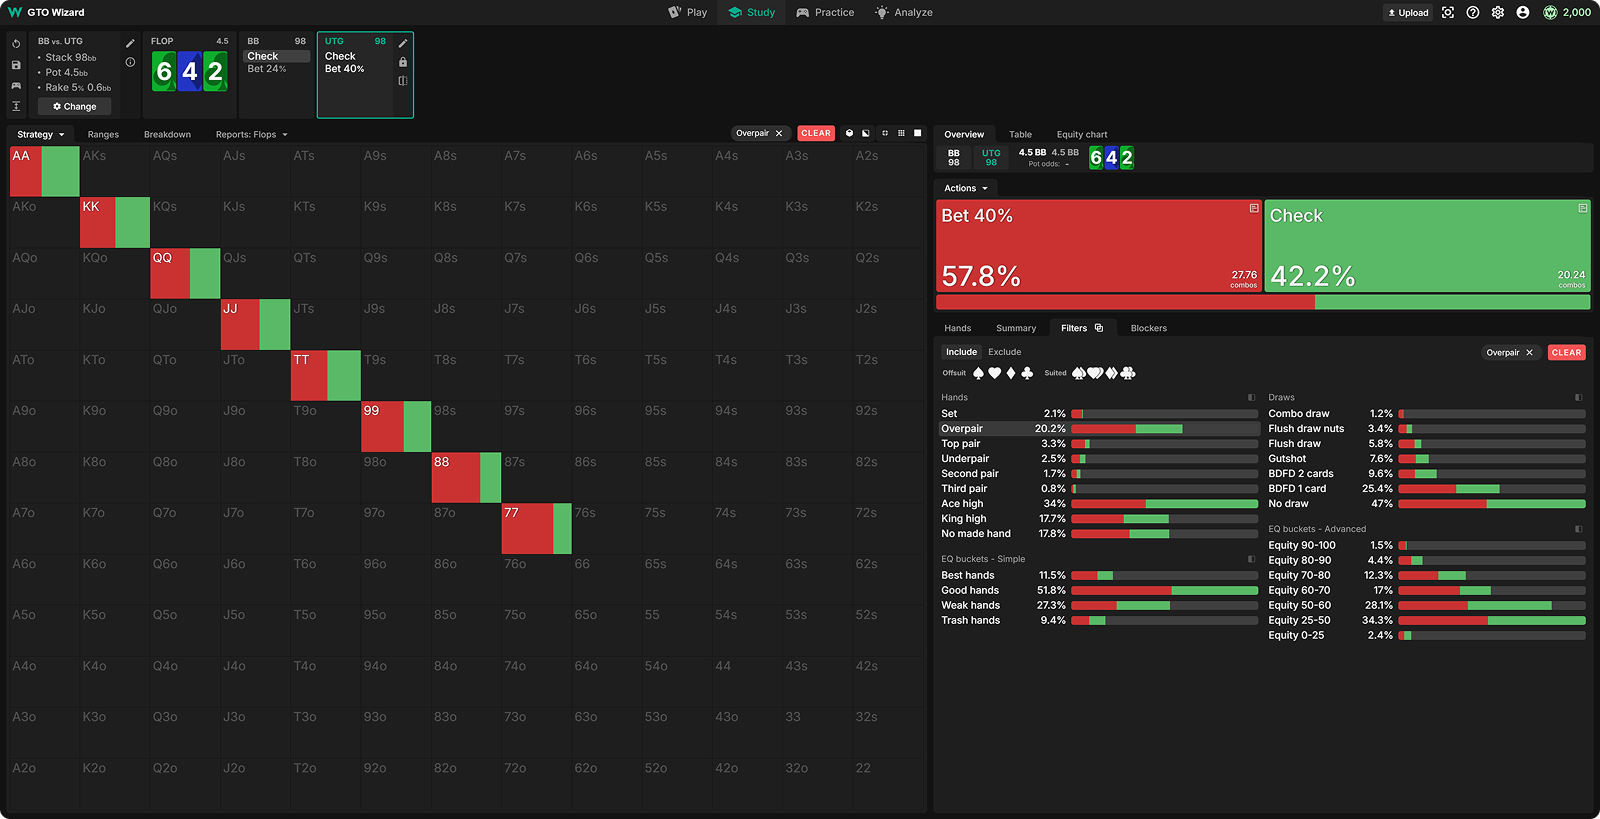This screenshot has height=819, width=1600.
Task: Switch filter mode to Exclude
Action: 1004,352
